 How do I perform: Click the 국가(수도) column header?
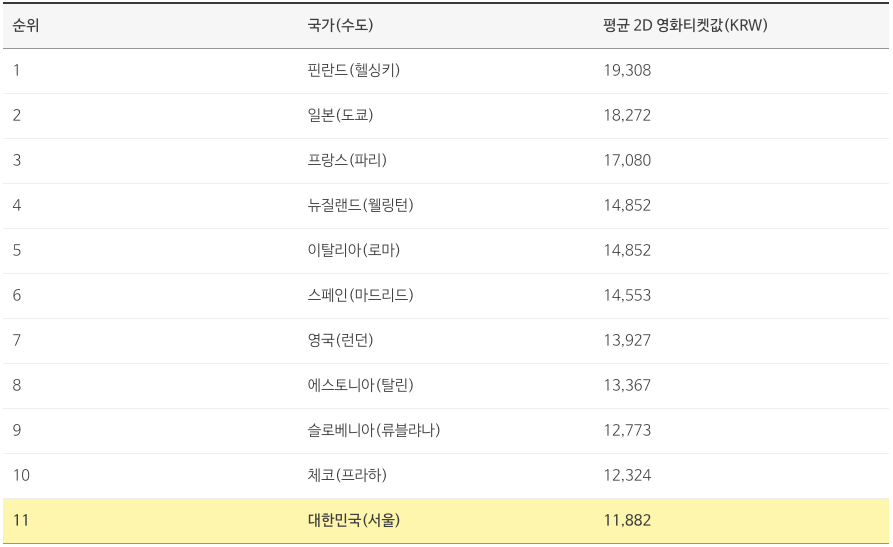(340, 25)
